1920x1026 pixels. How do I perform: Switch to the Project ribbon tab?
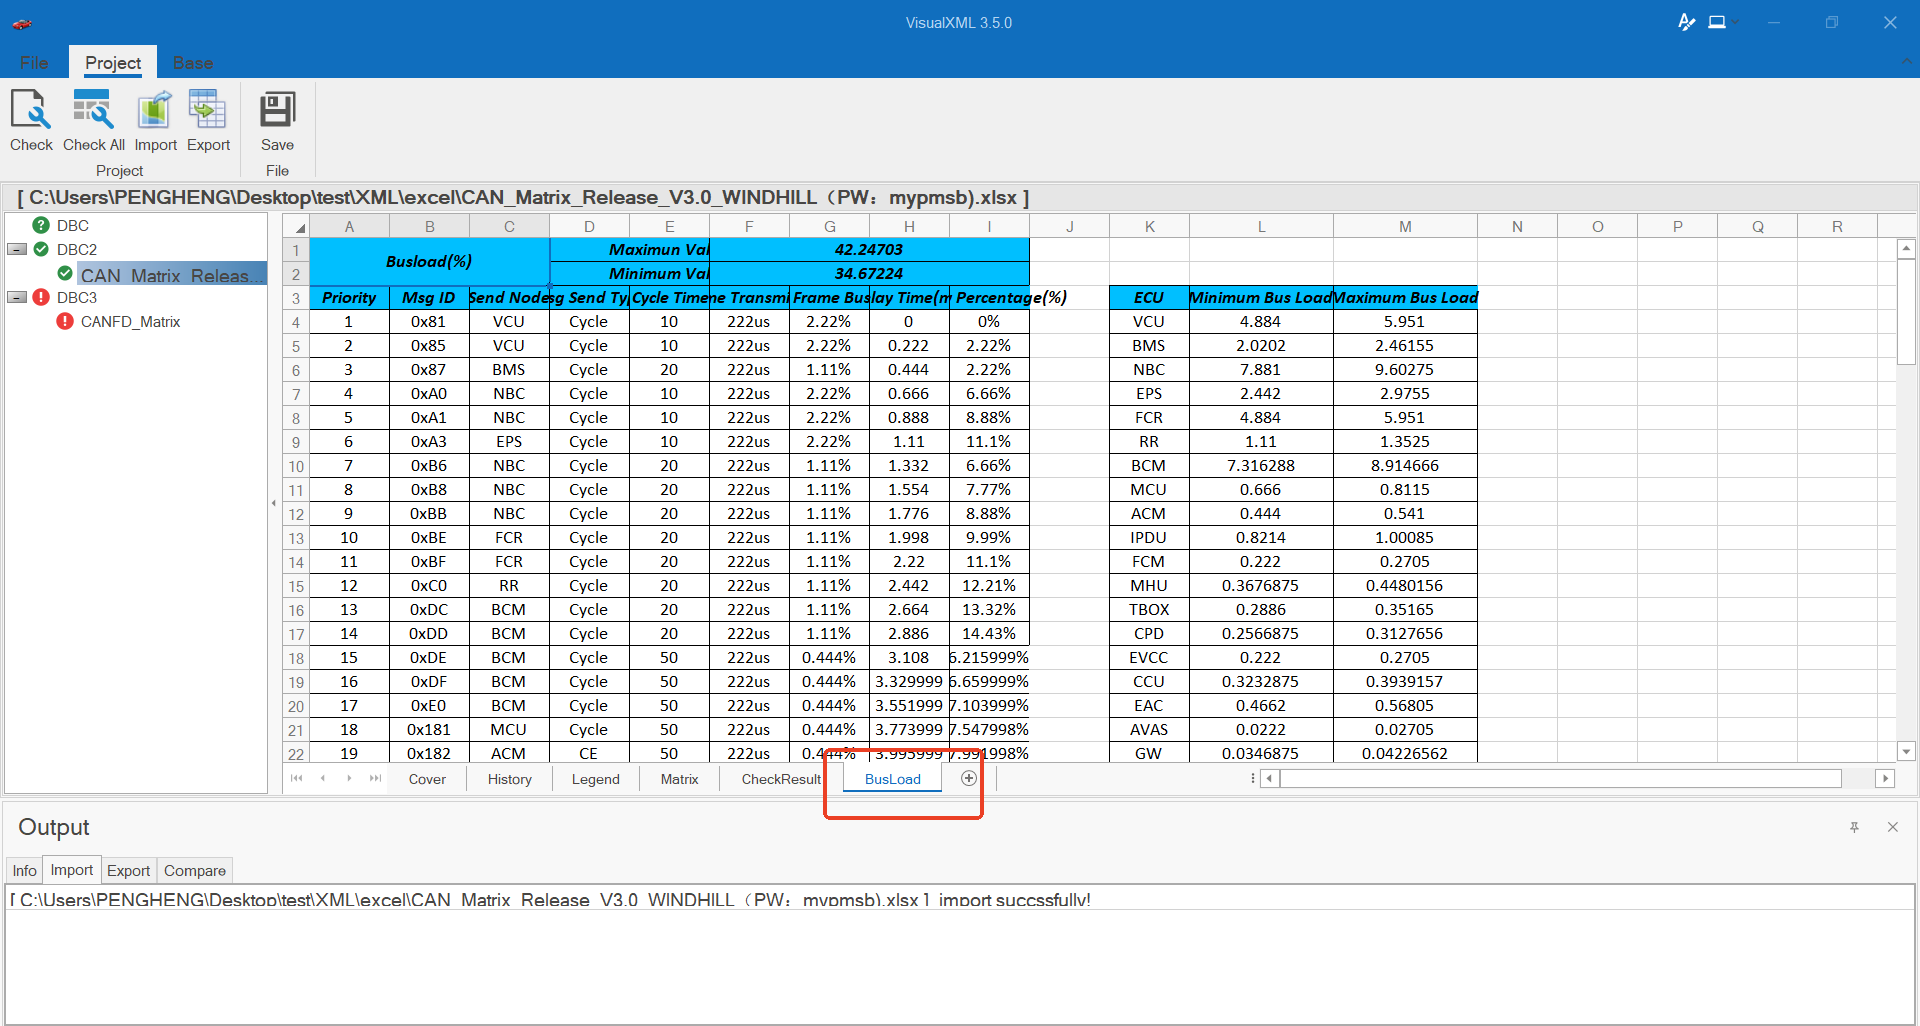(113, 62)
